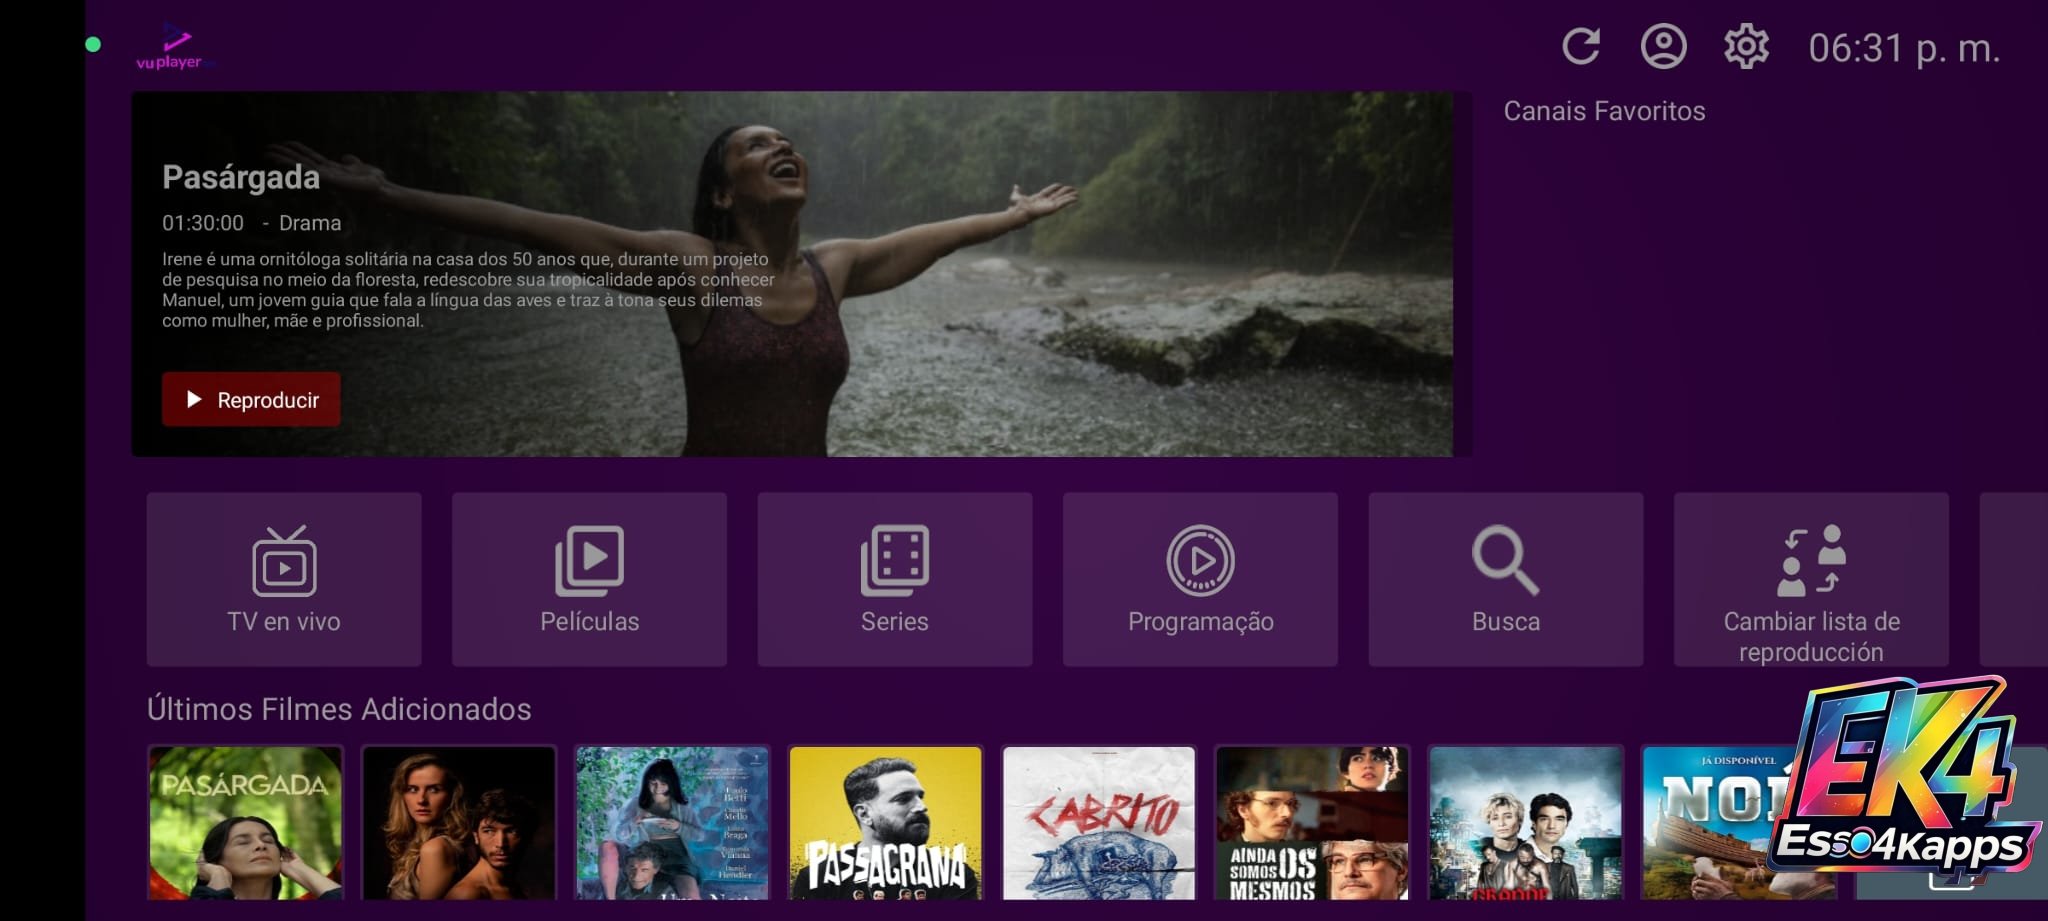Open Ainda Somos os Mesmos poster
Screen dimensions: 2048x921
(1312, 822)
